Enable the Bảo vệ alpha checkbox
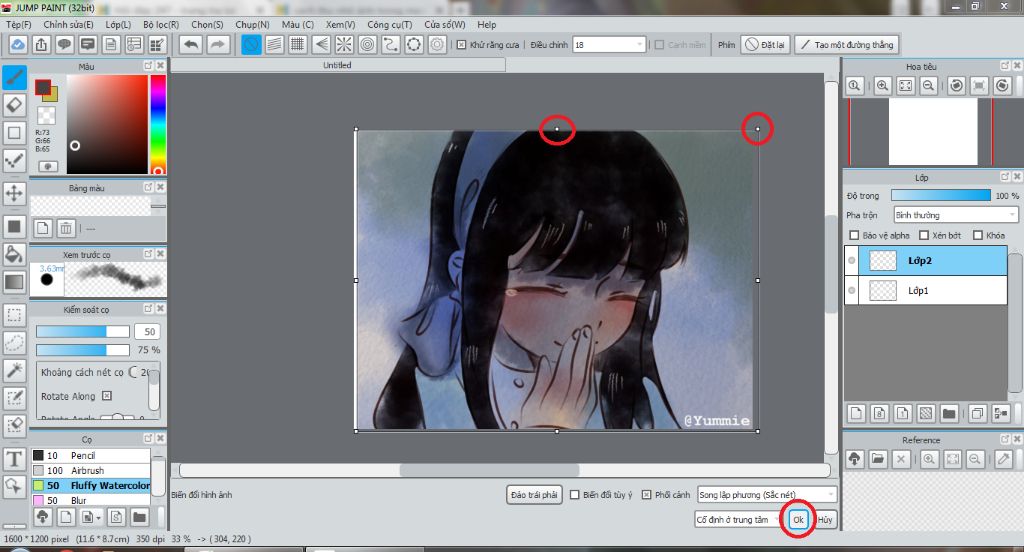Screen dimensions: 1024x552 point(854,235)
